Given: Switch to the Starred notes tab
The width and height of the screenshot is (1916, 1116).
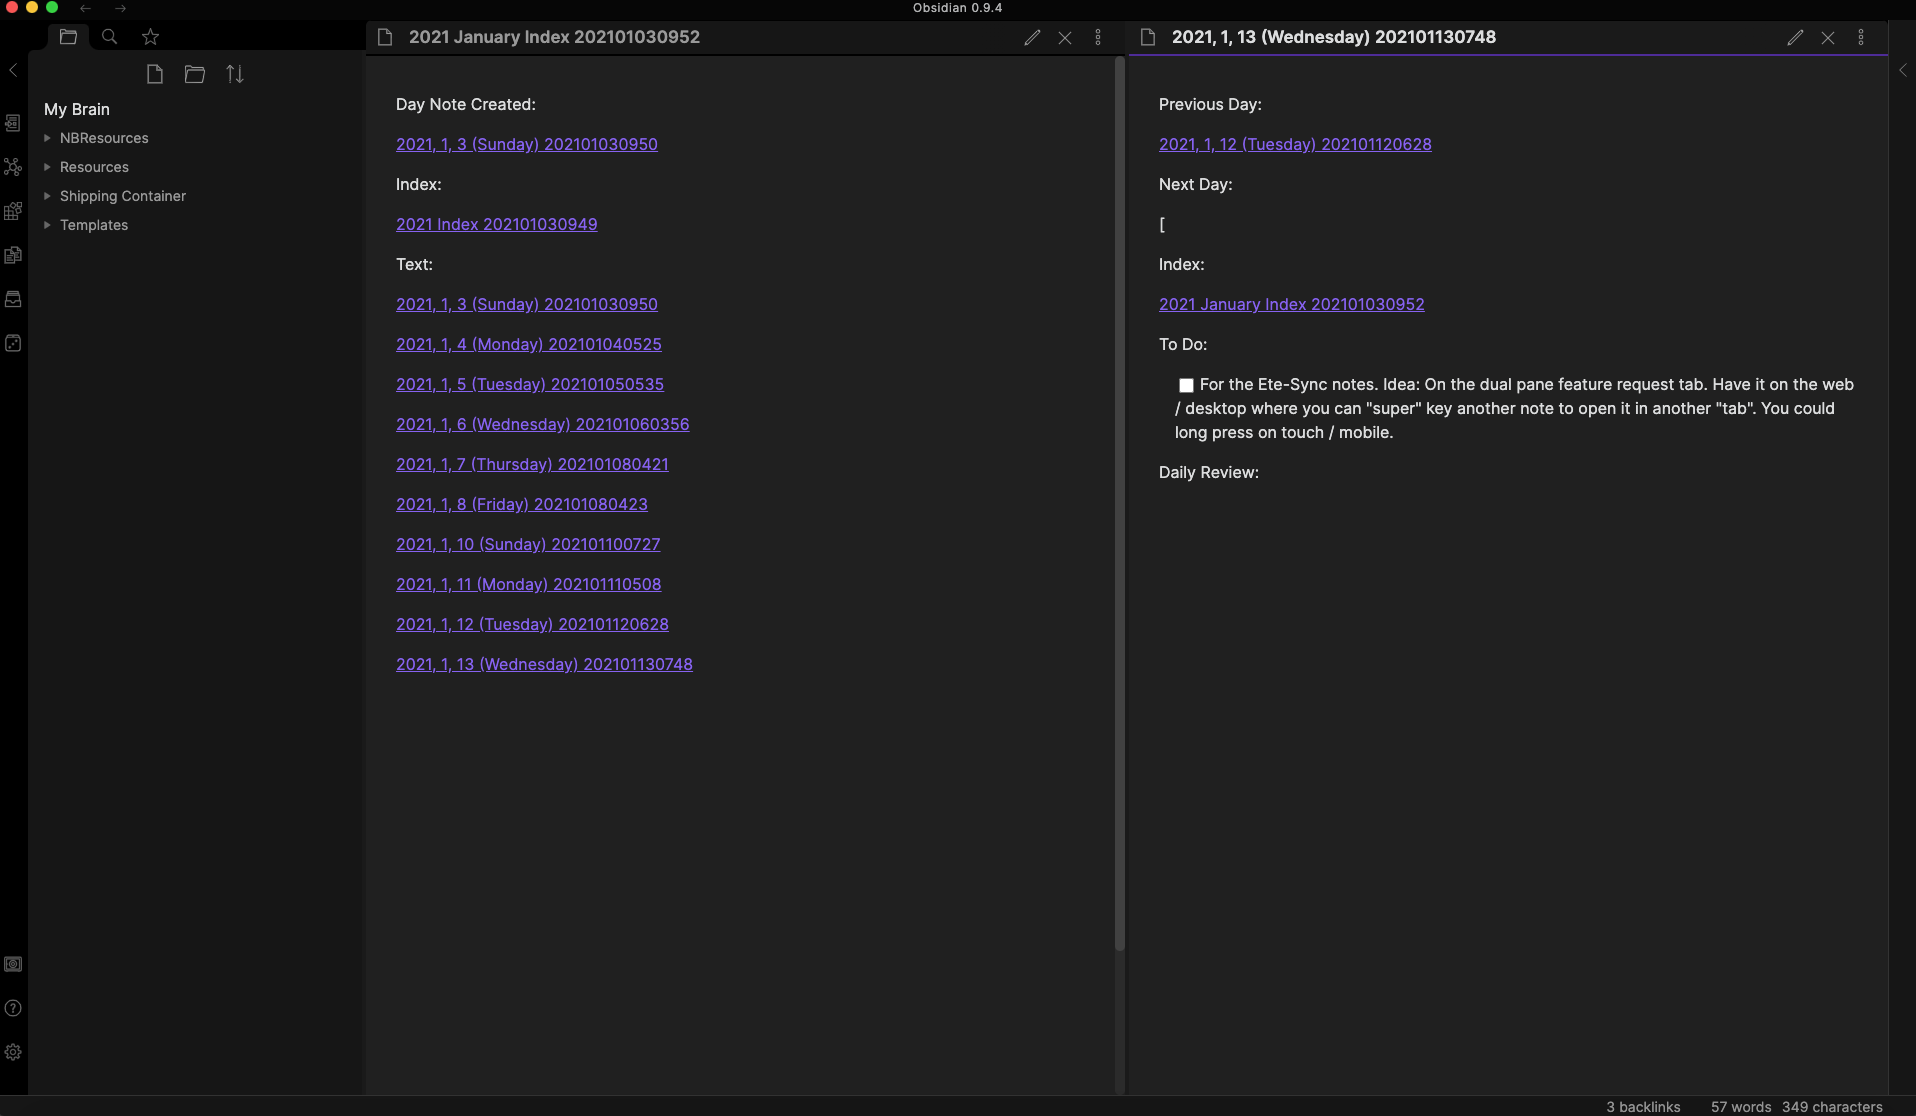Looking at the screenshot, I should pos(151,37).
